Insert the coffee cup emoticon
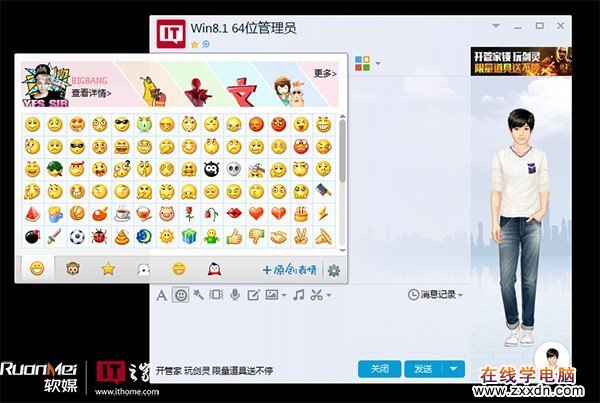Viewport: 600px width, 403px height. pyautogui.click(x=122, y=214)
